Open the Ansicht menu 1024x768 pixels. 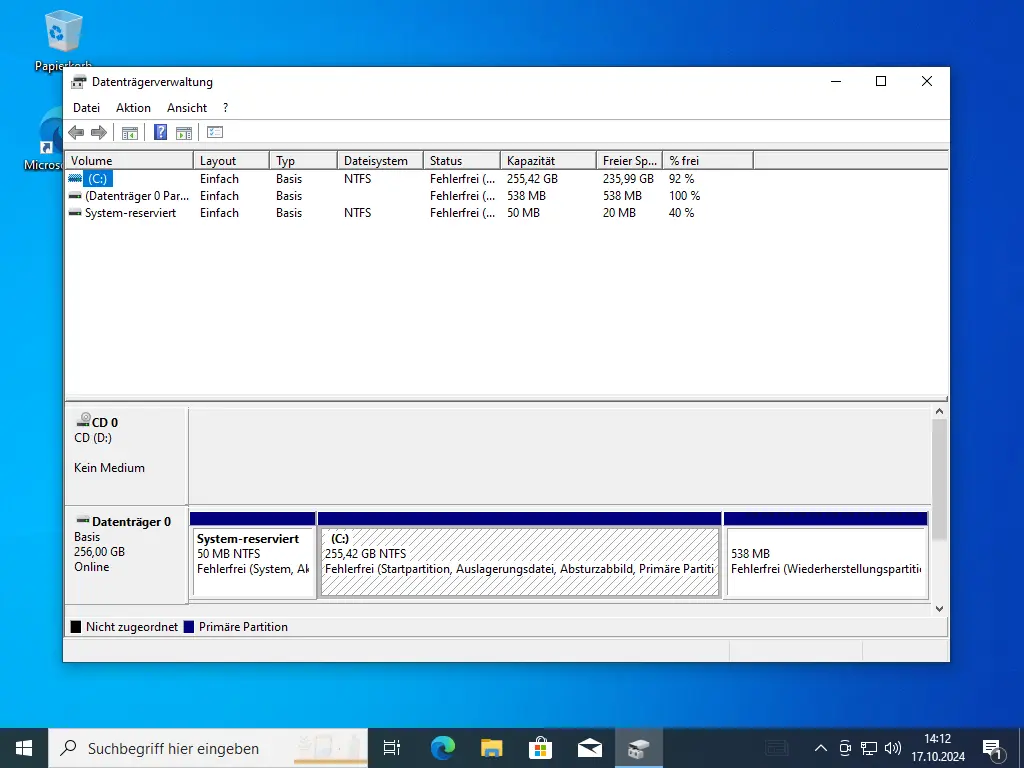click(x=187, y=108)
